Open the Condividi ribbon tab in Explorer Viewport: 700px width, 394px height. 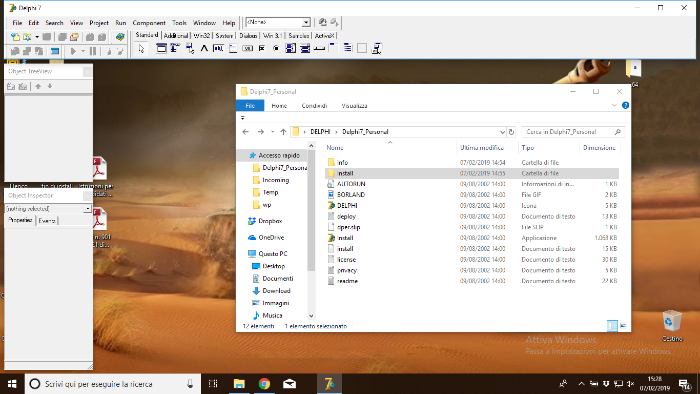pos(314,106)
